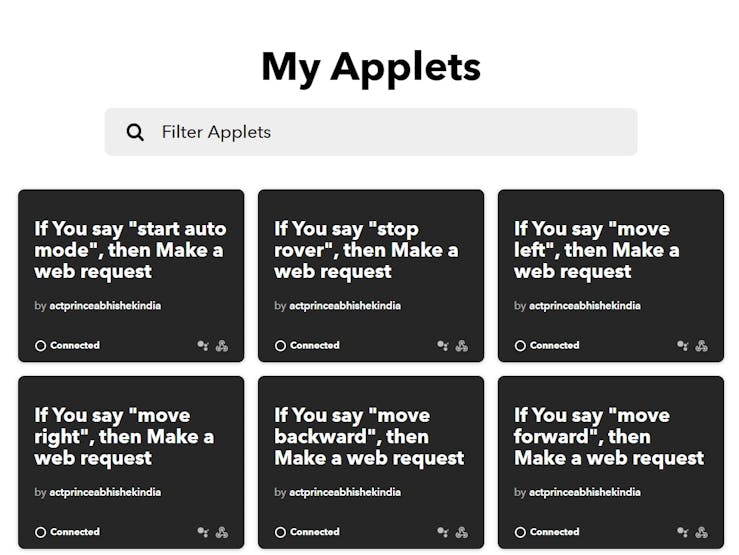Toggle Connected status on "stop rover" applet
The width and height of the screenshot is (739, 555).
point(308,346)
